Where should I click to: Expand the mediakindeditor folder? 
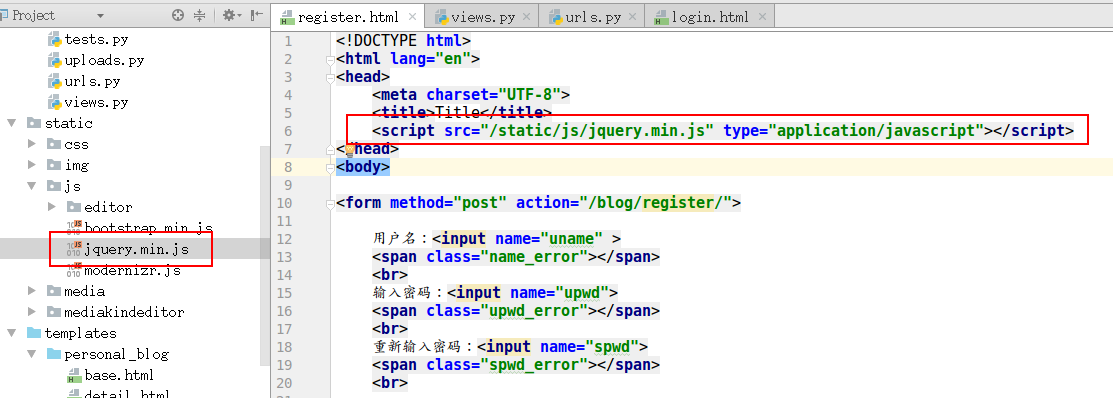point(31,312)
